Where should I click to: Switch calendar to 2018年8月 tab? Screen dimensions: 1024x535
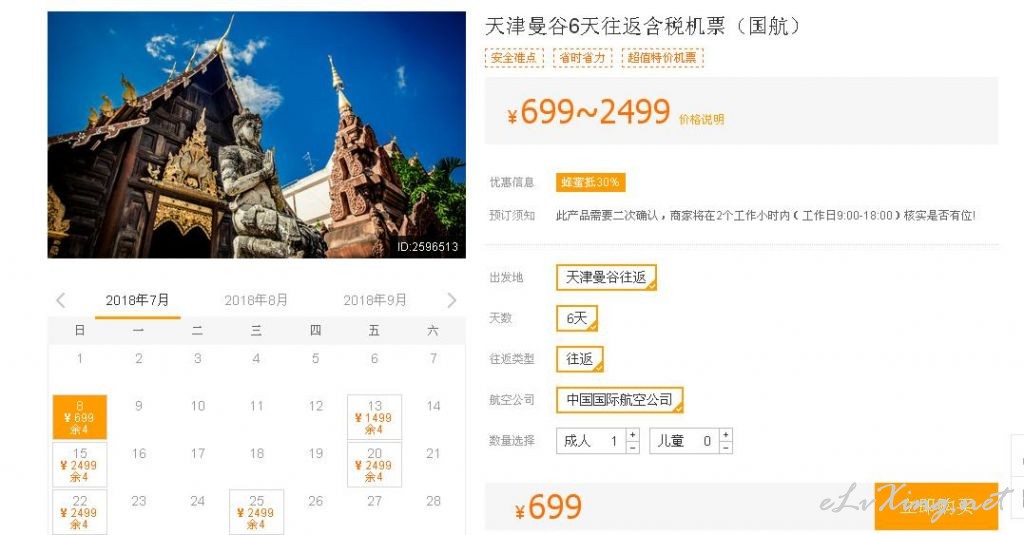(256, 300)
